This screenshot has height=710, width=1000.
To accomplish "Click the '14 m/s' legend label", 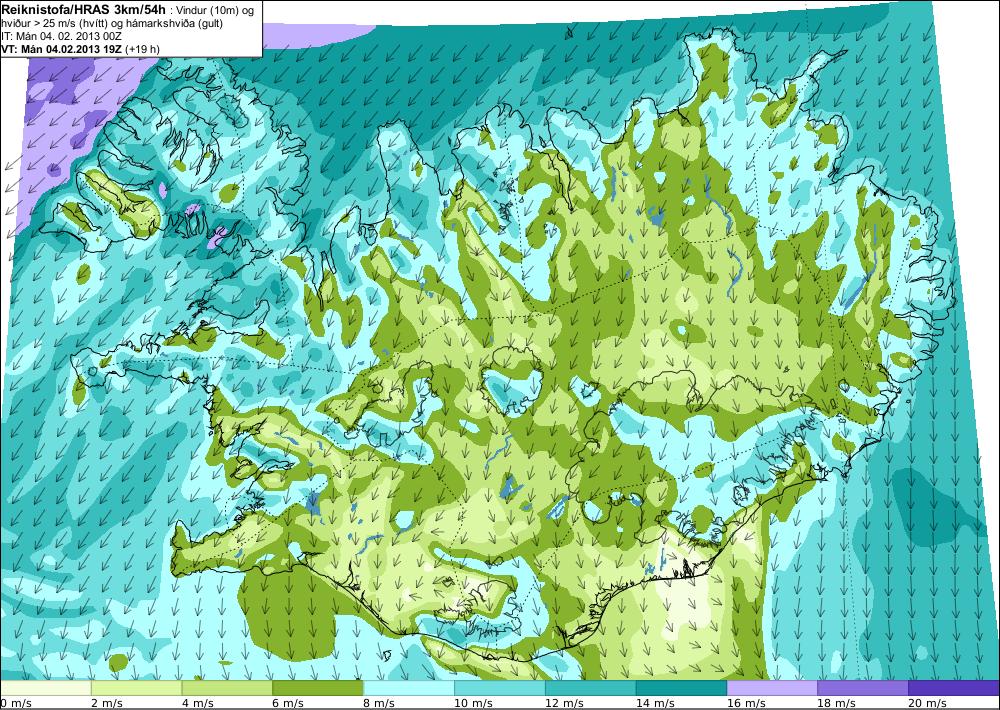I will click(x=656, y=703).
